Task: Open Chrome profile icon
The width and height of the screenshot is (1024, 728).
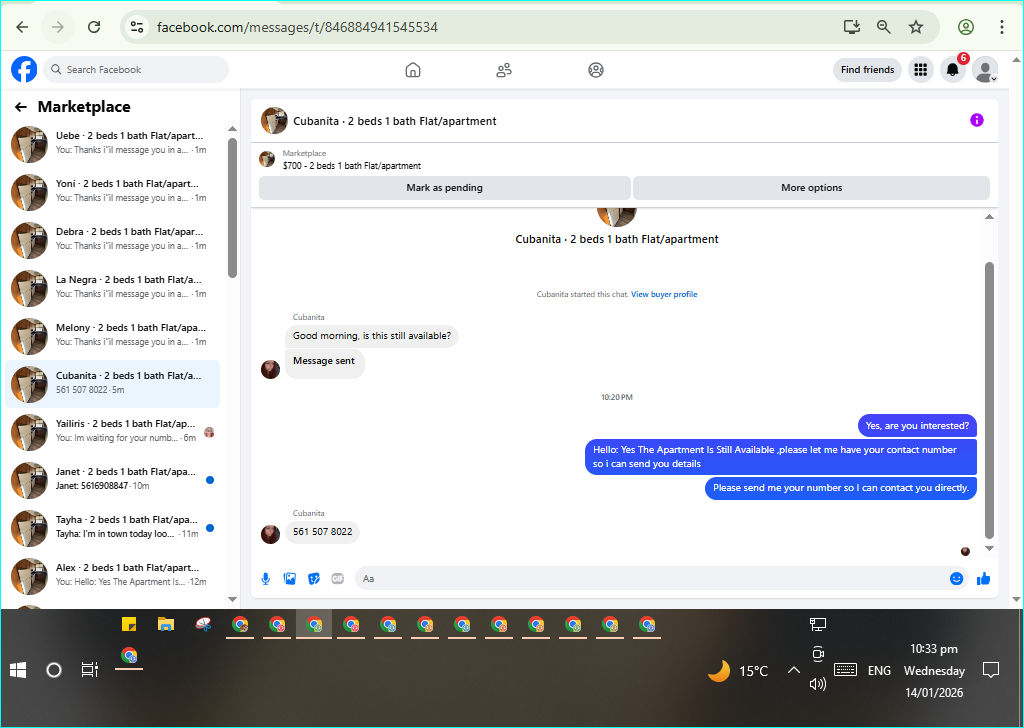Action: [x=966, y=27]
